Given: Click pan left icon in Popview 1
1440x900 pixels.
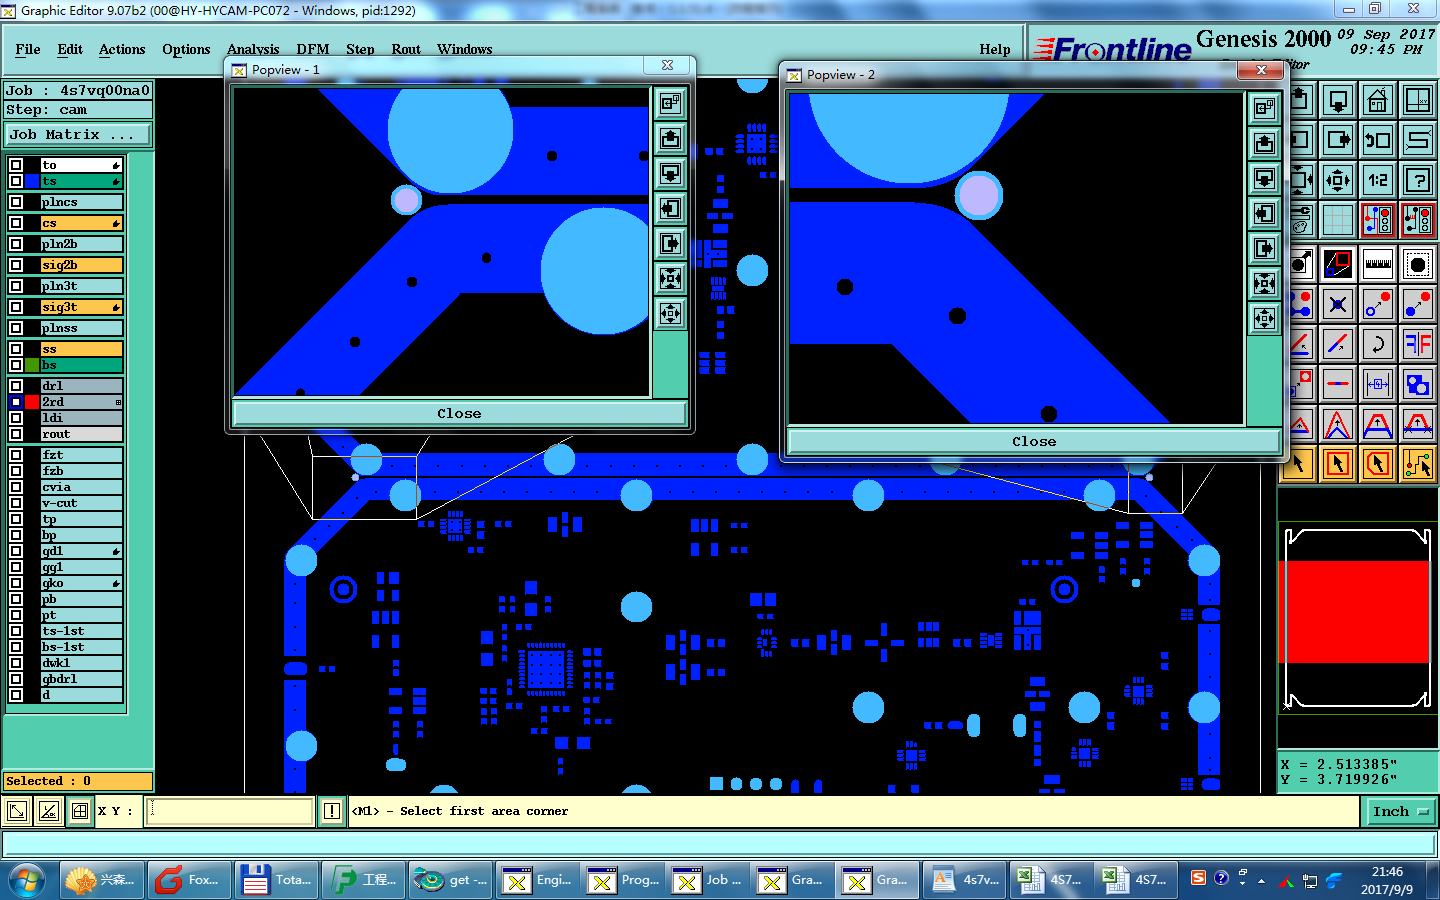Looking at the screenshot, I should point(670,208).
